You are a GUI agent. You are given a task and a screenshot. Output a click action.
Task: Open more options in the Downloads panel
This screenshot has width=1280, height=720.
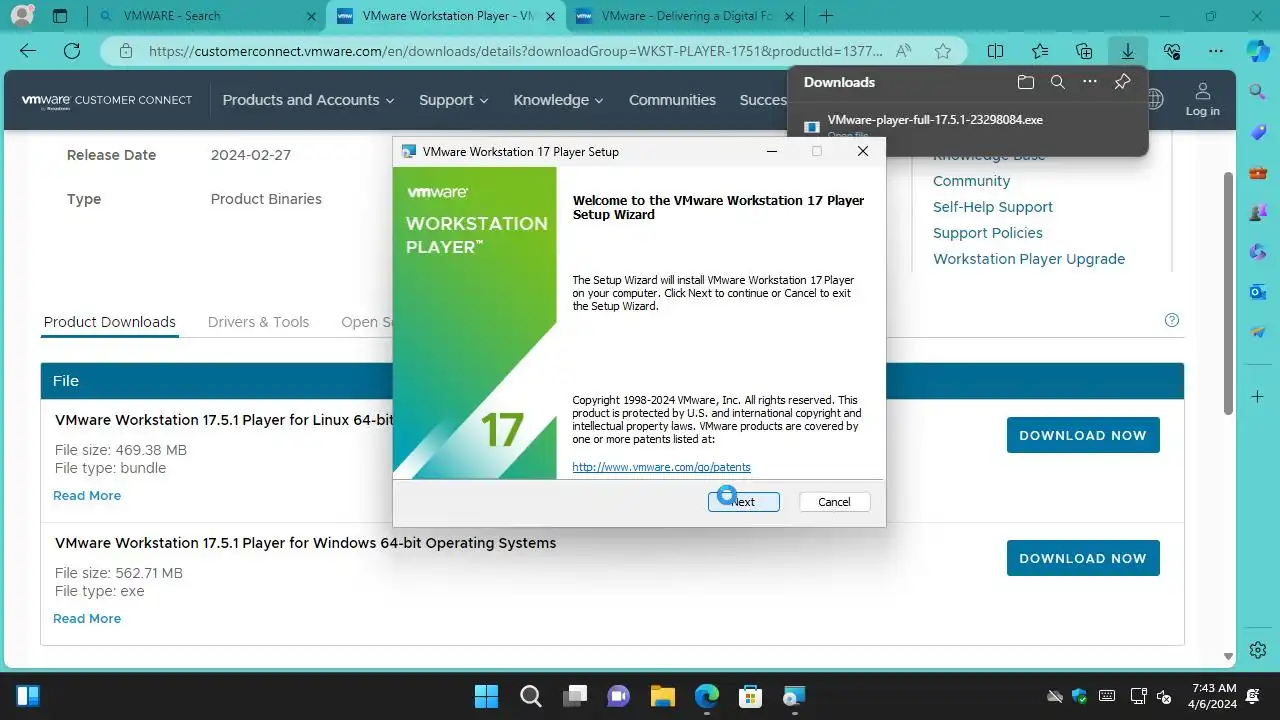pos(1090,82)
